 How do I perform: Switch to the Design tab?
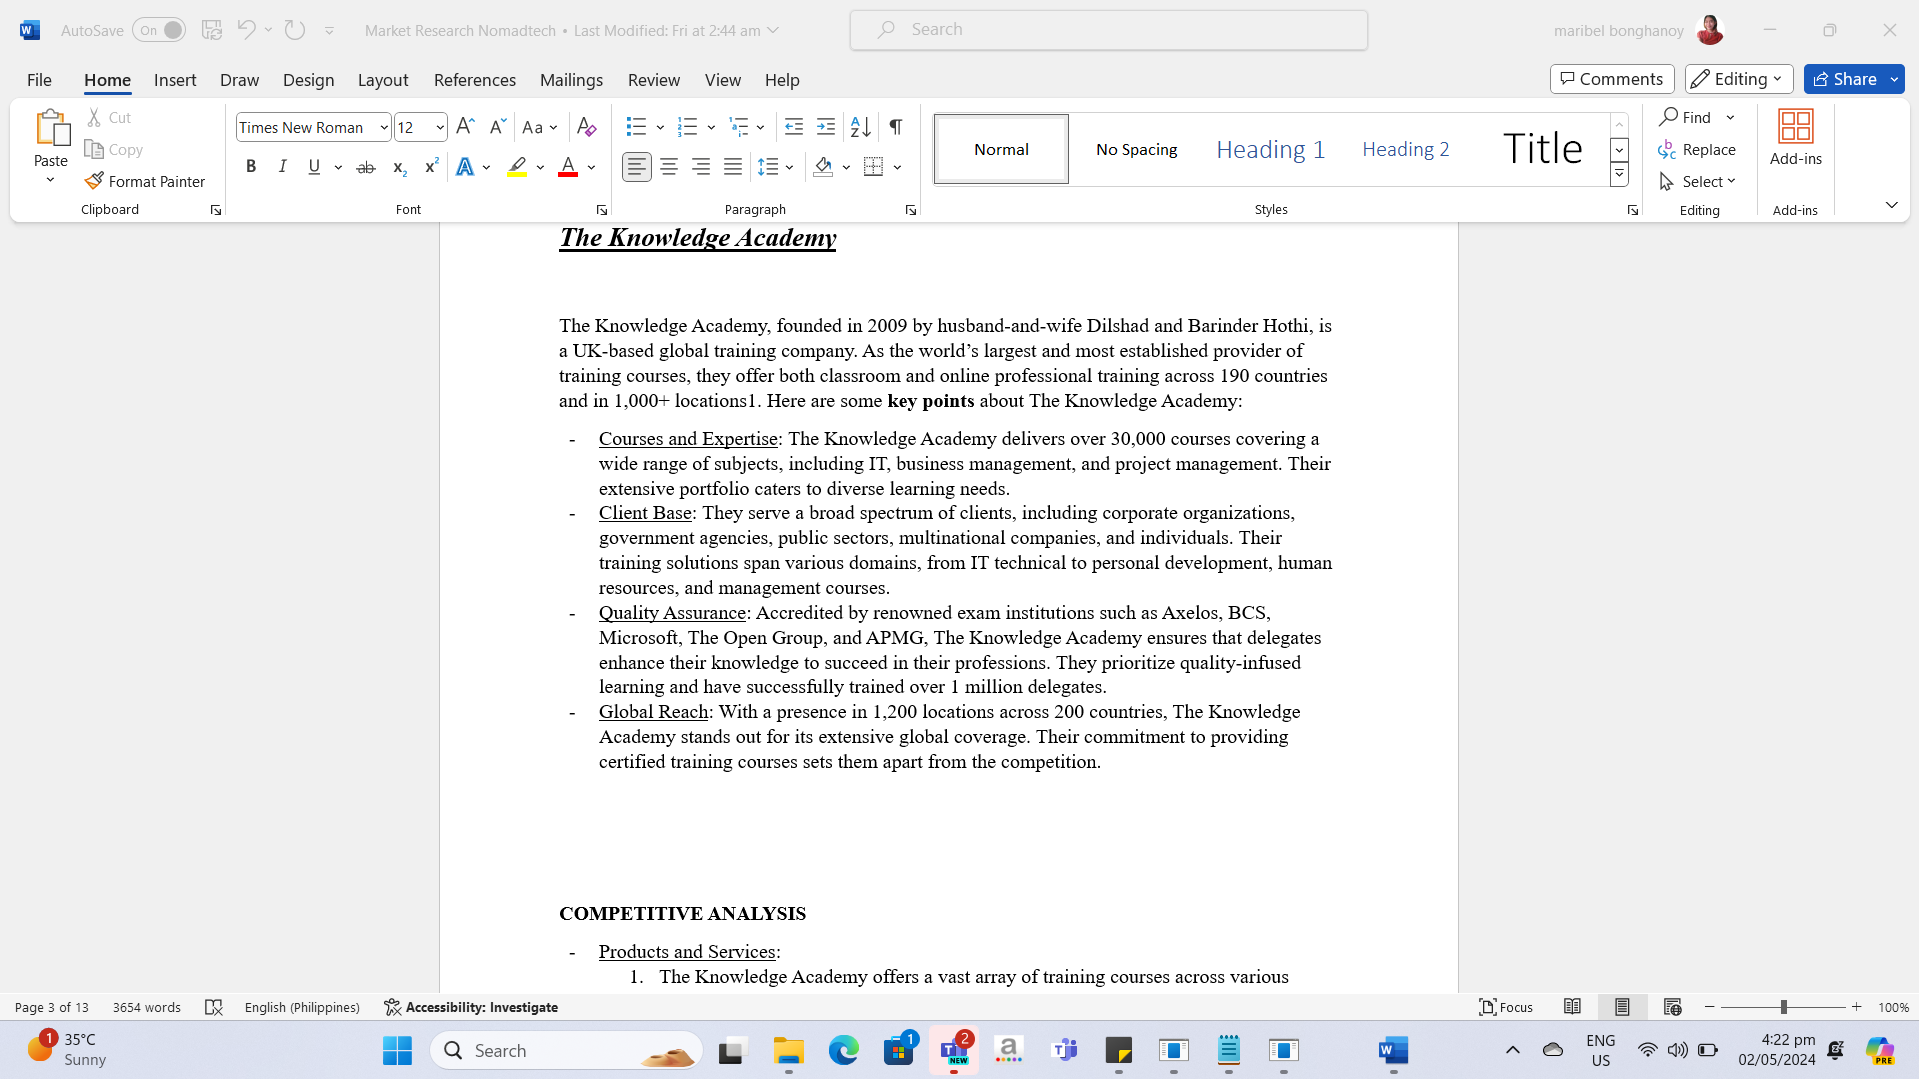coord(308,80)
